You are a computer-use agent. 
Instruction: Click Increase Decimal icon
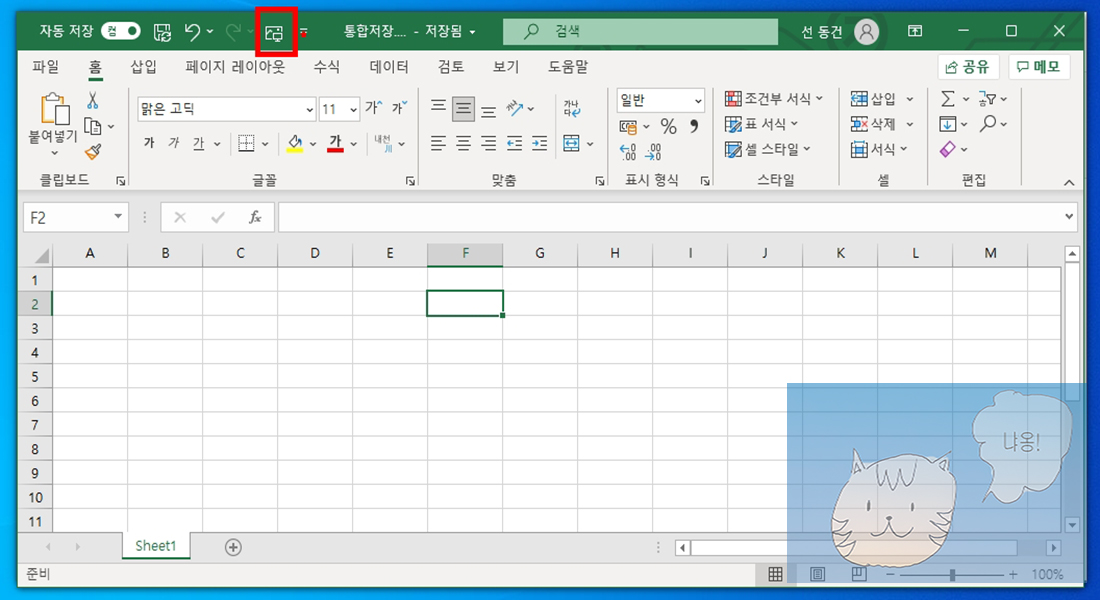pyautogui.click(x=628, y=152)
